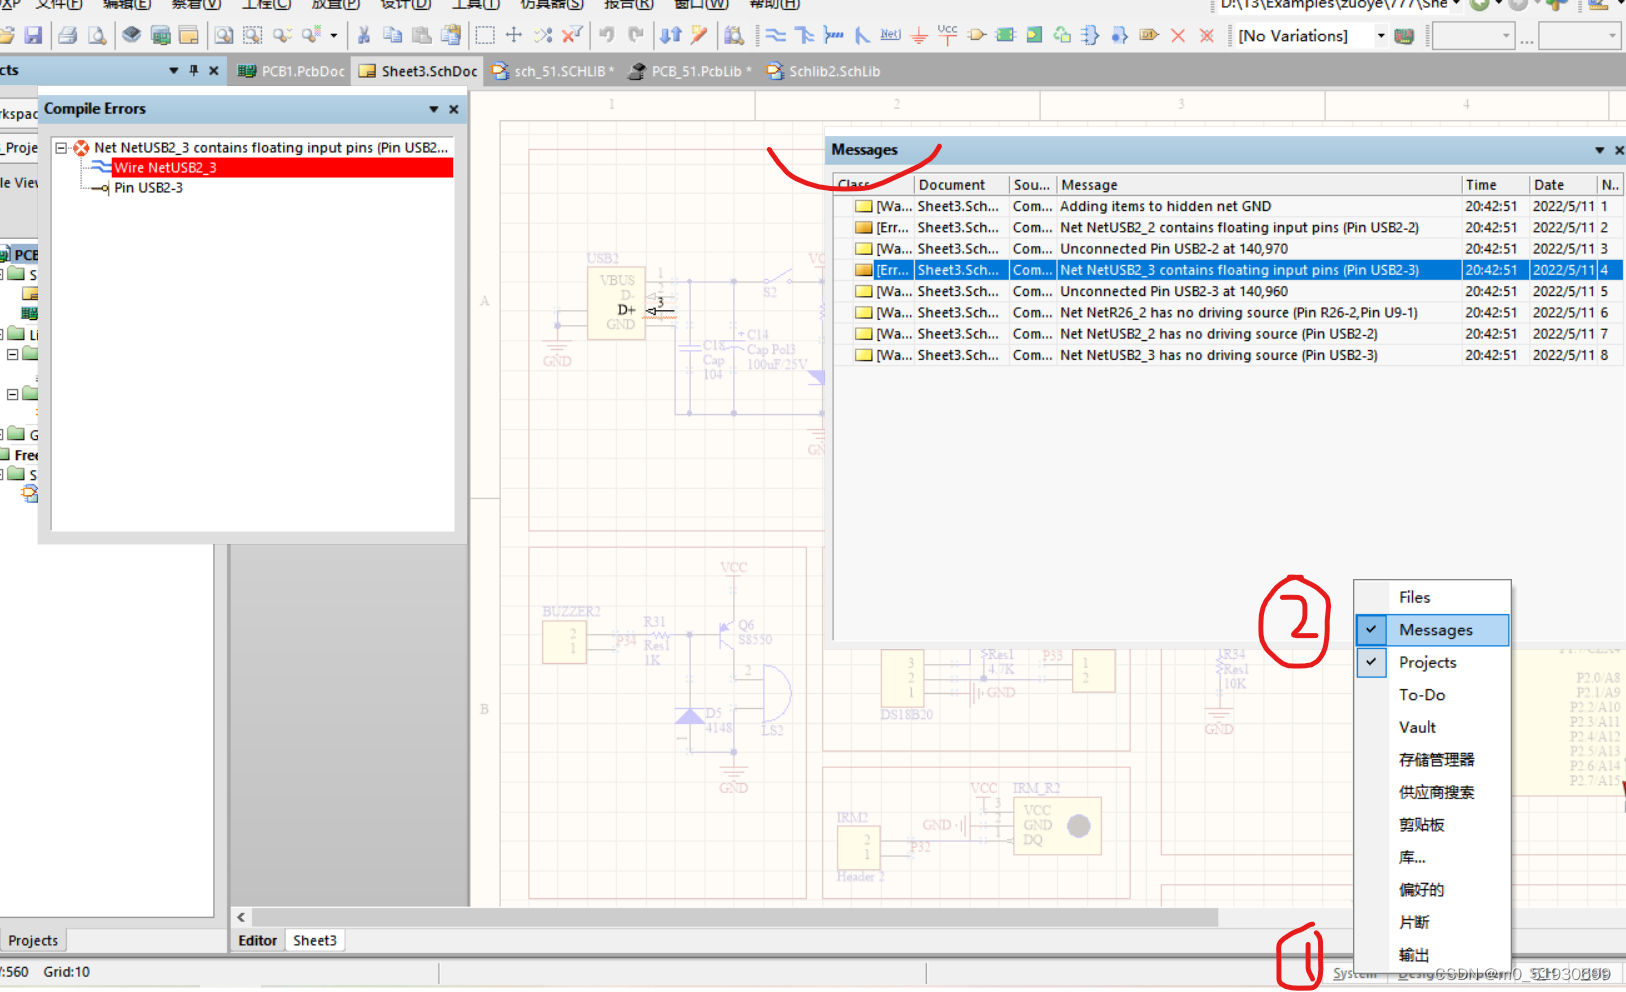Close the Compile Errors panel
The image size is (1626, 992).
[454, 109]
